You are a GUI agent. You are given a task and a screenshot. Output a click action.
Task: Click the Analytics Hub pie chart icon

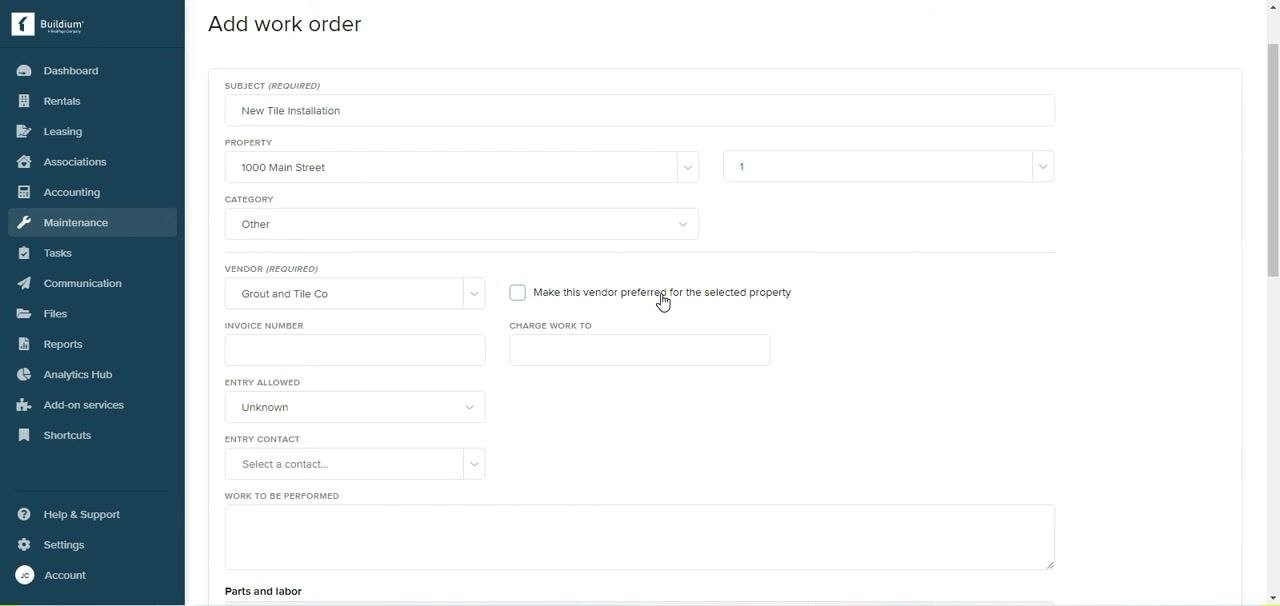[24, 374]
